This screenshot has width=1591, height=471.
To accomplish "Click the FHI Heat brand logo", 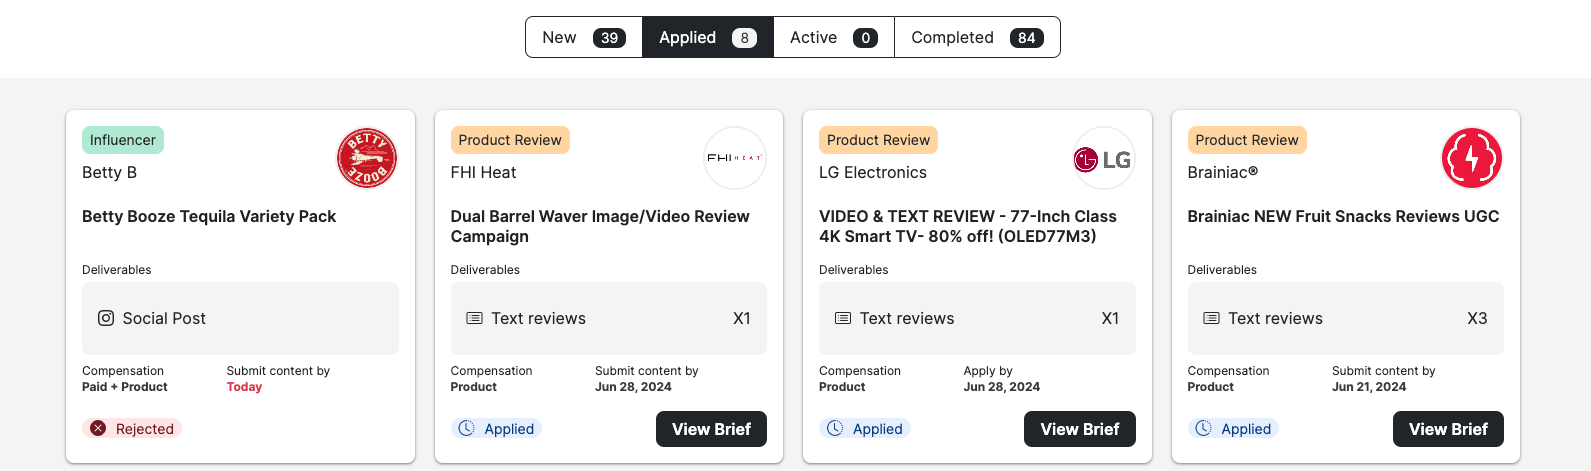I will (x=735, y=158).
